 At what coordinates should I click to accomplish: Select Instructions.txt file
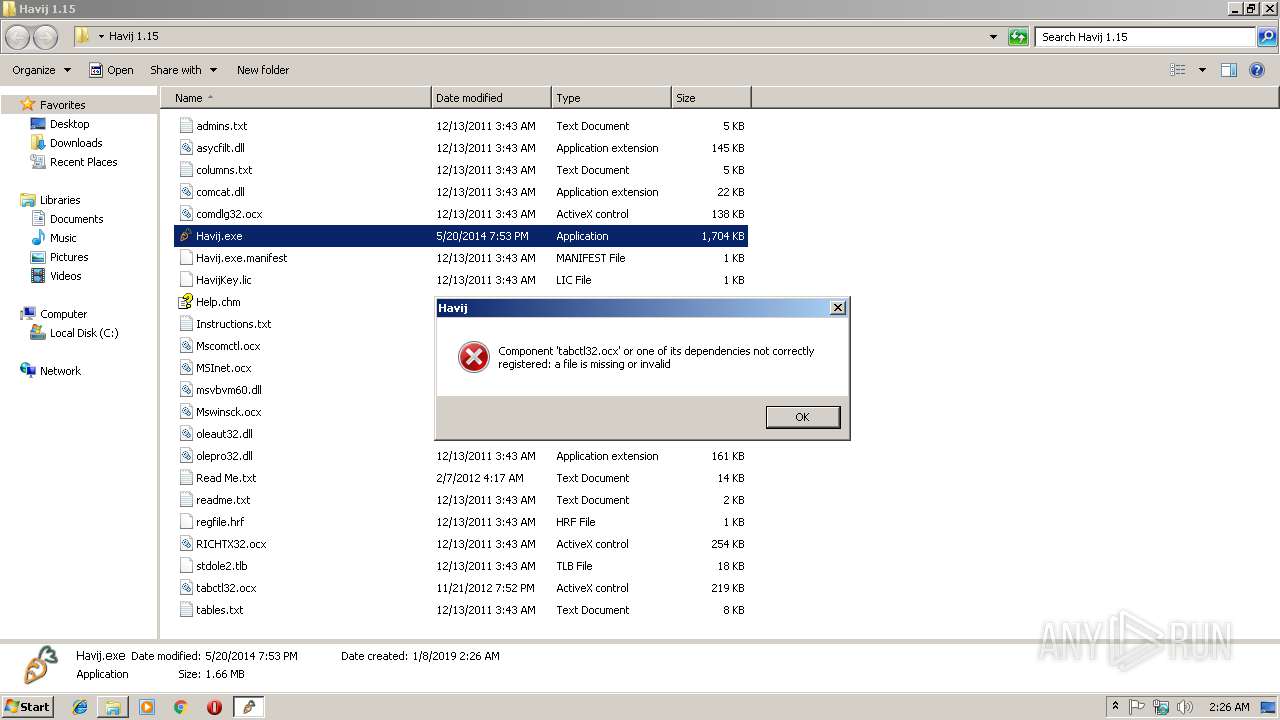(233, 324)
